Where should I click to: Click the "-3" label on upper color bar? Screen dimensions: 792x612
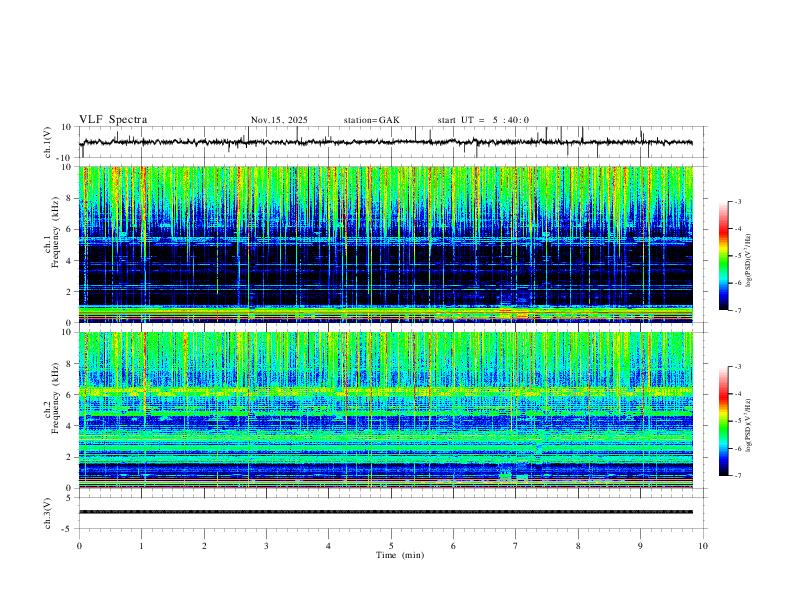click(x=737, y=201)
